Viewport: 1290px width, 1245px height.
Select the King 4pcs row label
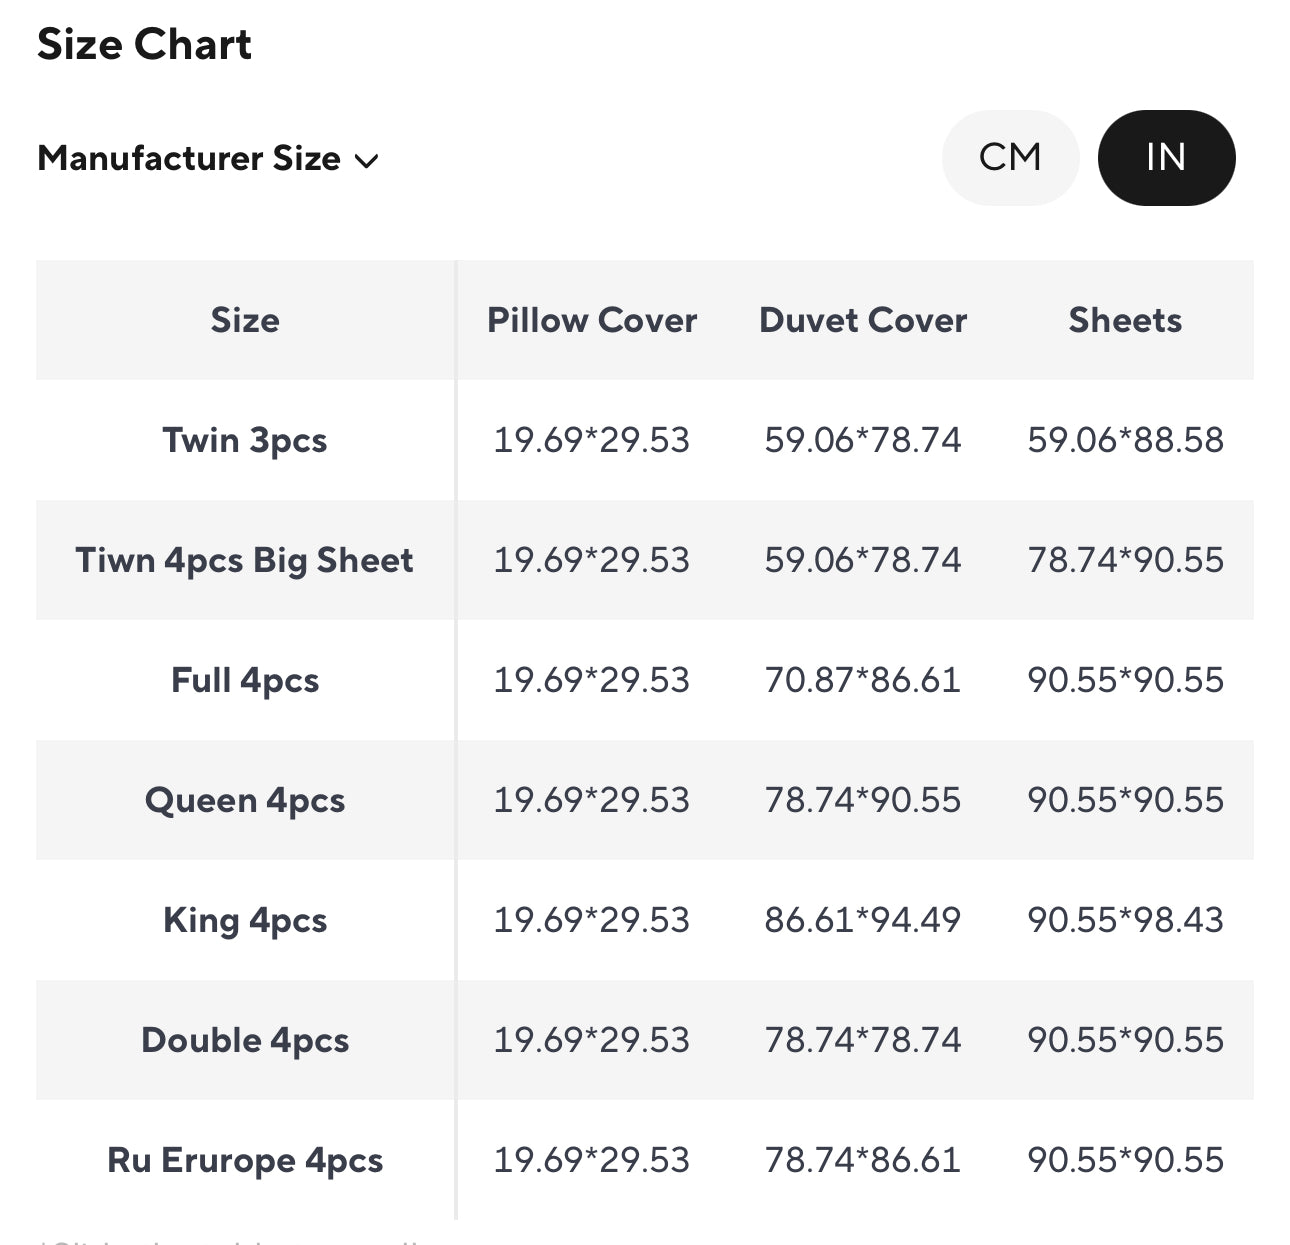click(245, 920)
